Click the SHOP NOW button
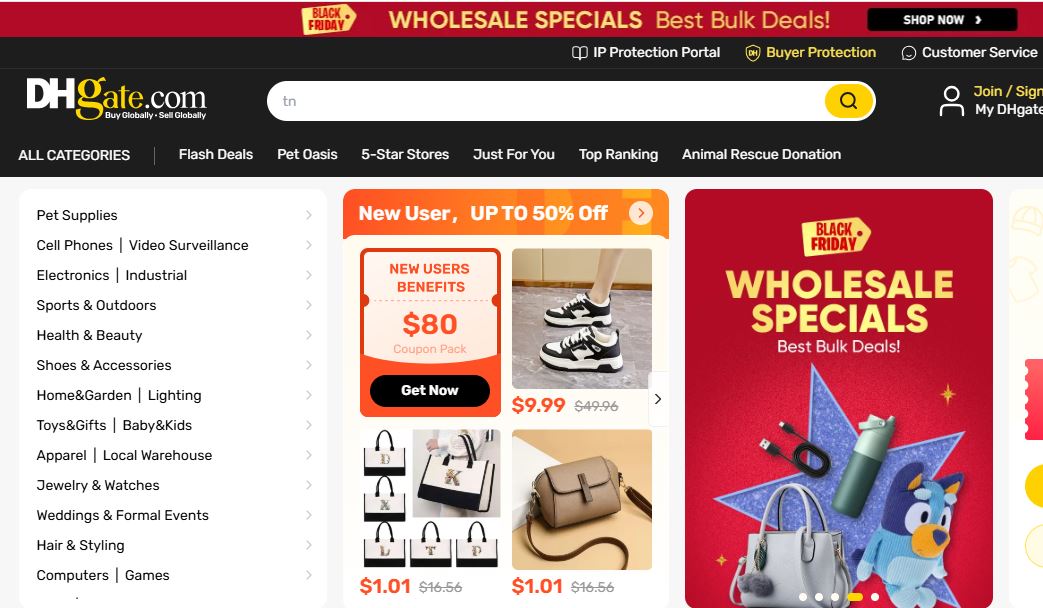This screenshot has width=1043, height=608. tap(942, 20)
